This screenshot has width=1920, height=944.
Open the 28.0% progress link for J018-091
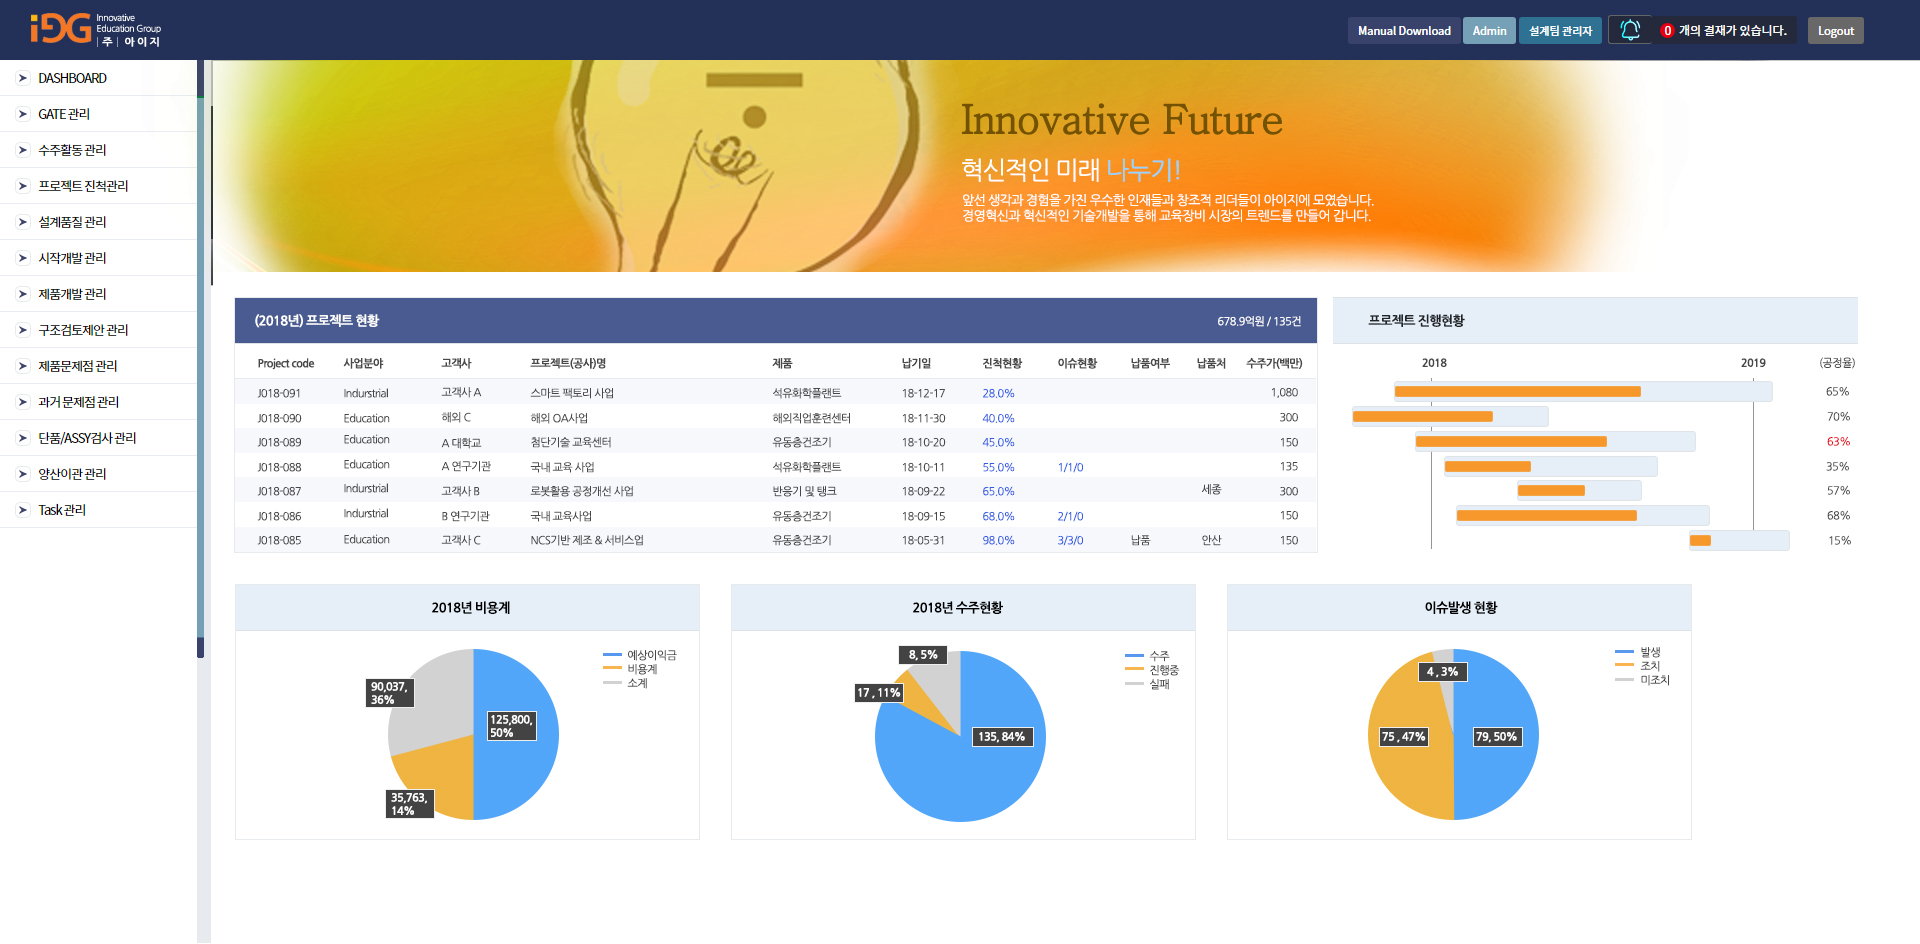point(997,393)
